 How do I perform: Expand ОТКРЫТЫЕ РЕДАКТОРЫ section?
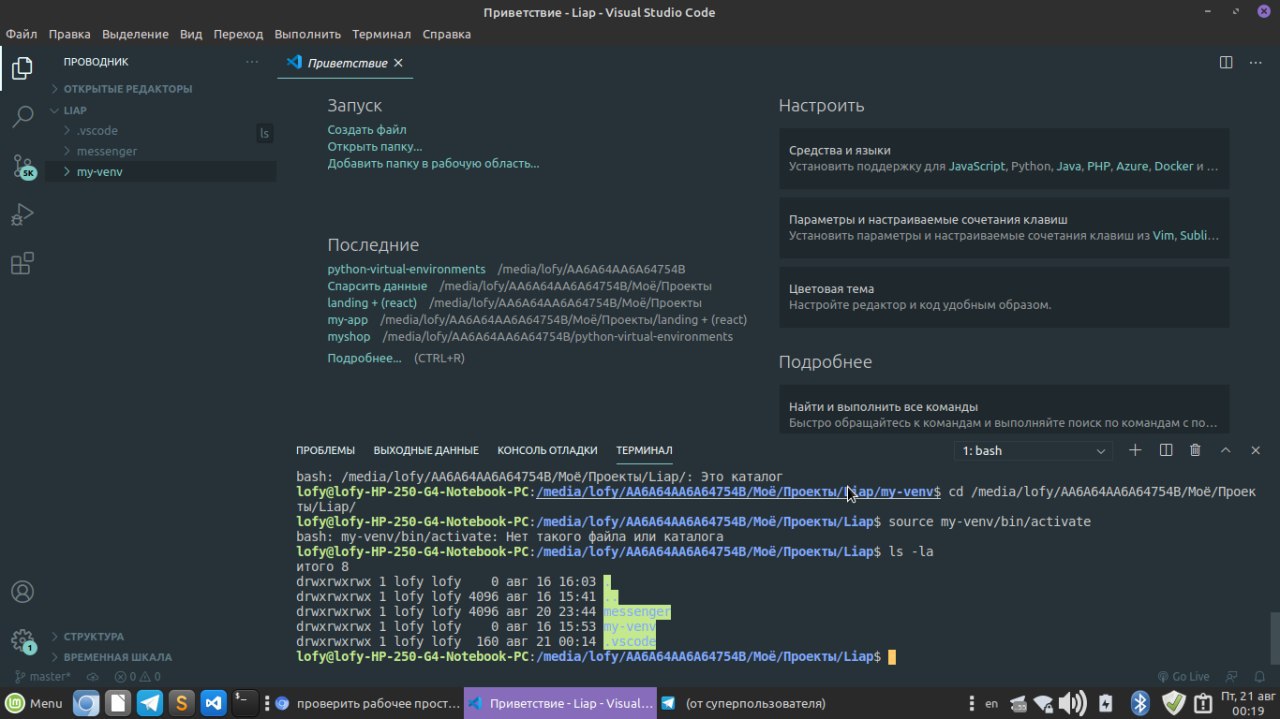pyautogui.click(x=160, y=89)
